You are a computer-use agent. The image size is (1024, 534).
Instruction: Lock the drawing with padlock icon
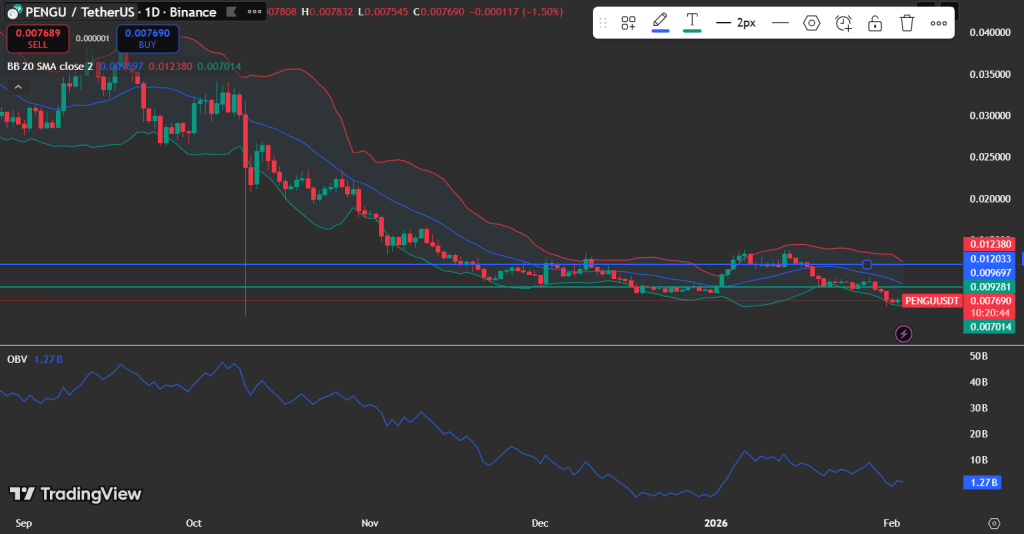point(875,24)
